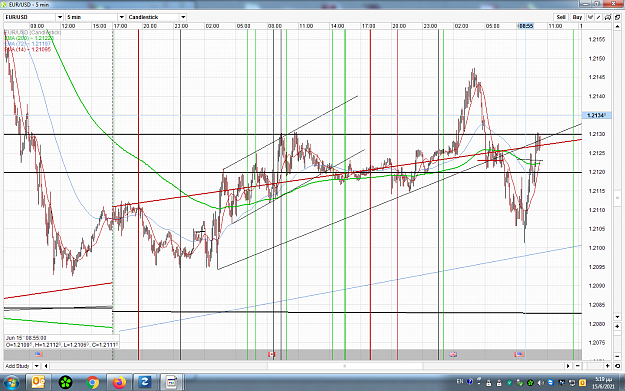Click the horizontal scrollbar right arrow
Screen dimensions: 625x391
(568, 366)
